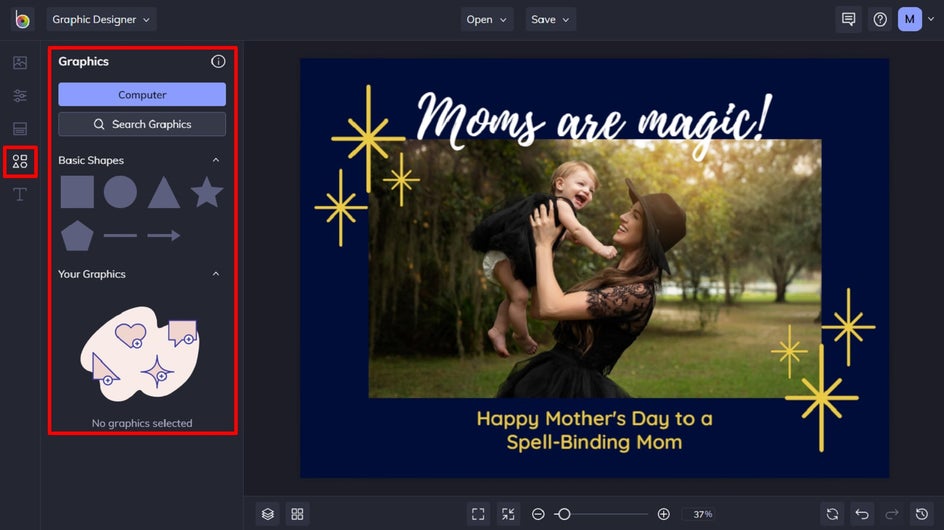Viewport: 944px width, 530px height.
Task: Open the Image Manager sidebar icon
Action: pos(20,63)
